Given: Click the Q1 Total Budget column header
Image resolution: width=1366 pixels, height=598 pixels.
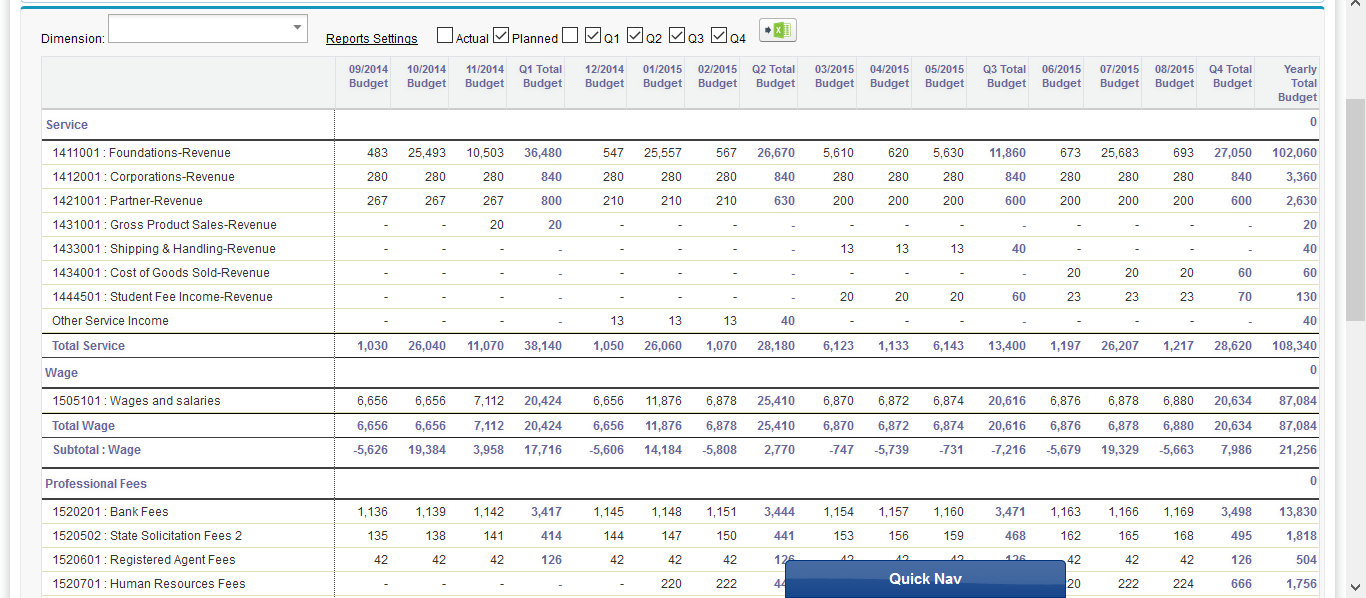Looking at the screenshot, I should tap(540, 77).
